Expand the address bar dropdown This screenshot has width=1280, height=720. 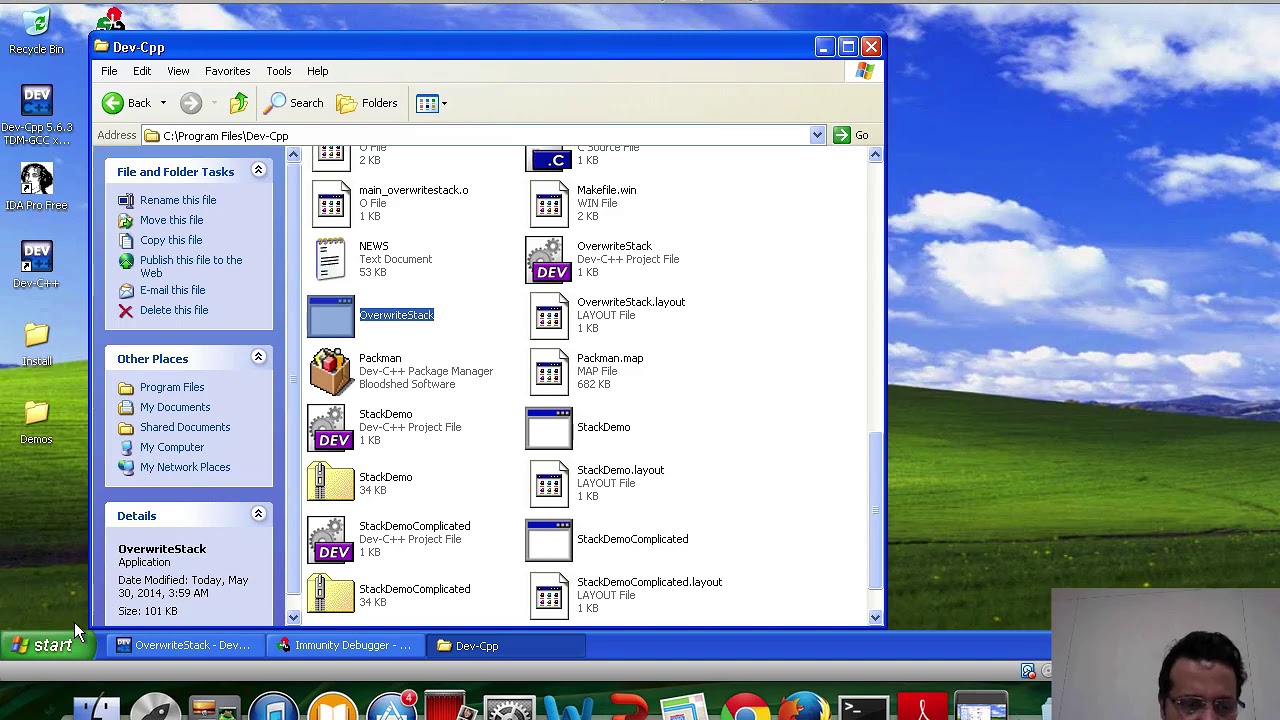(x=817, y=135)
